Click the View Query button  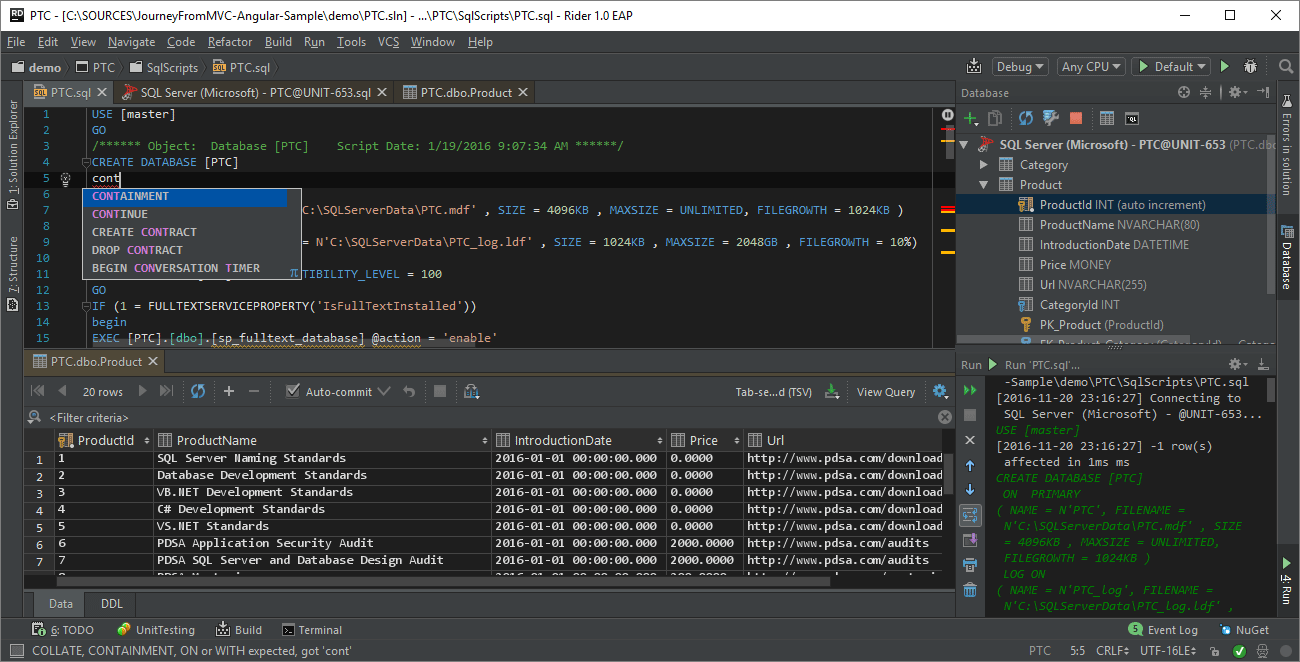[x=886, y=392]
